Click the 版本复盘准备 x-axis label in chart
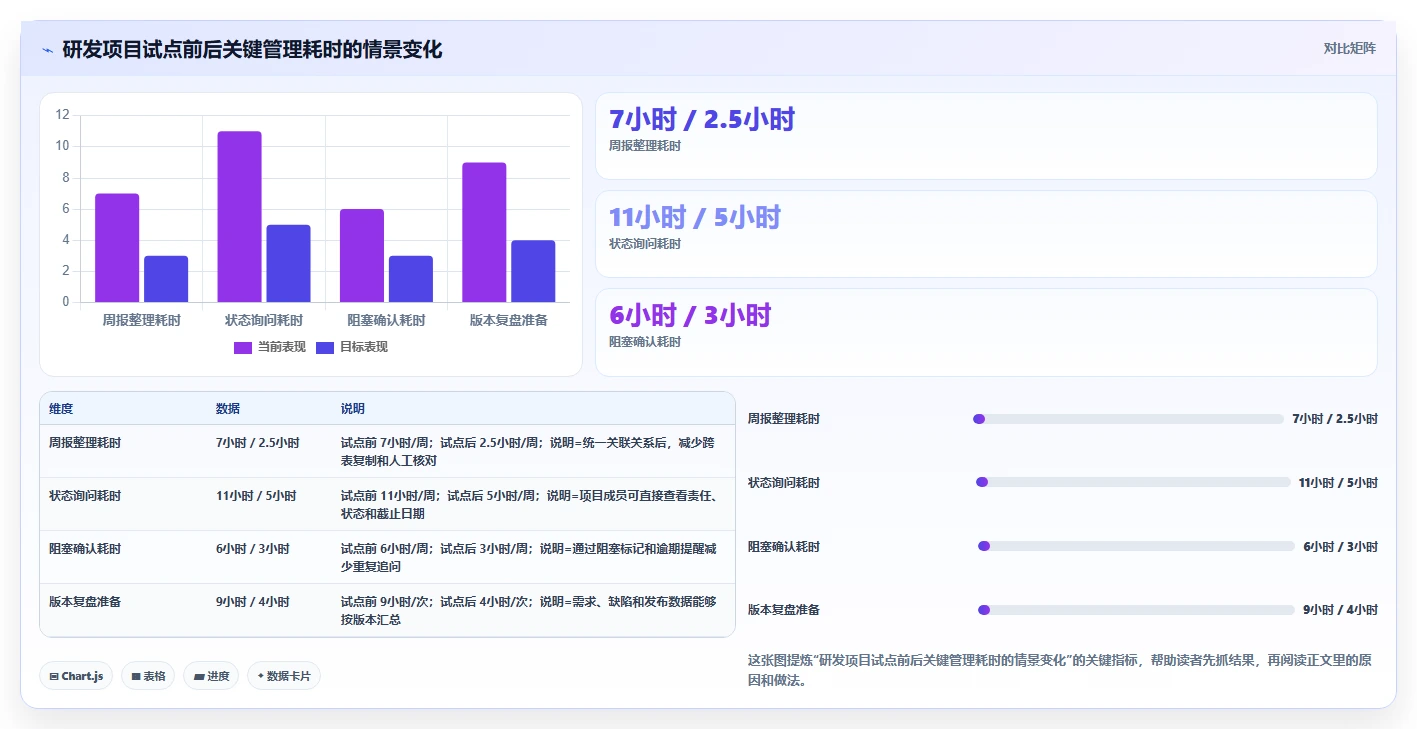The height and width of the screenshot is (729, 1417). pyautogui.click(x=509, y=320)
